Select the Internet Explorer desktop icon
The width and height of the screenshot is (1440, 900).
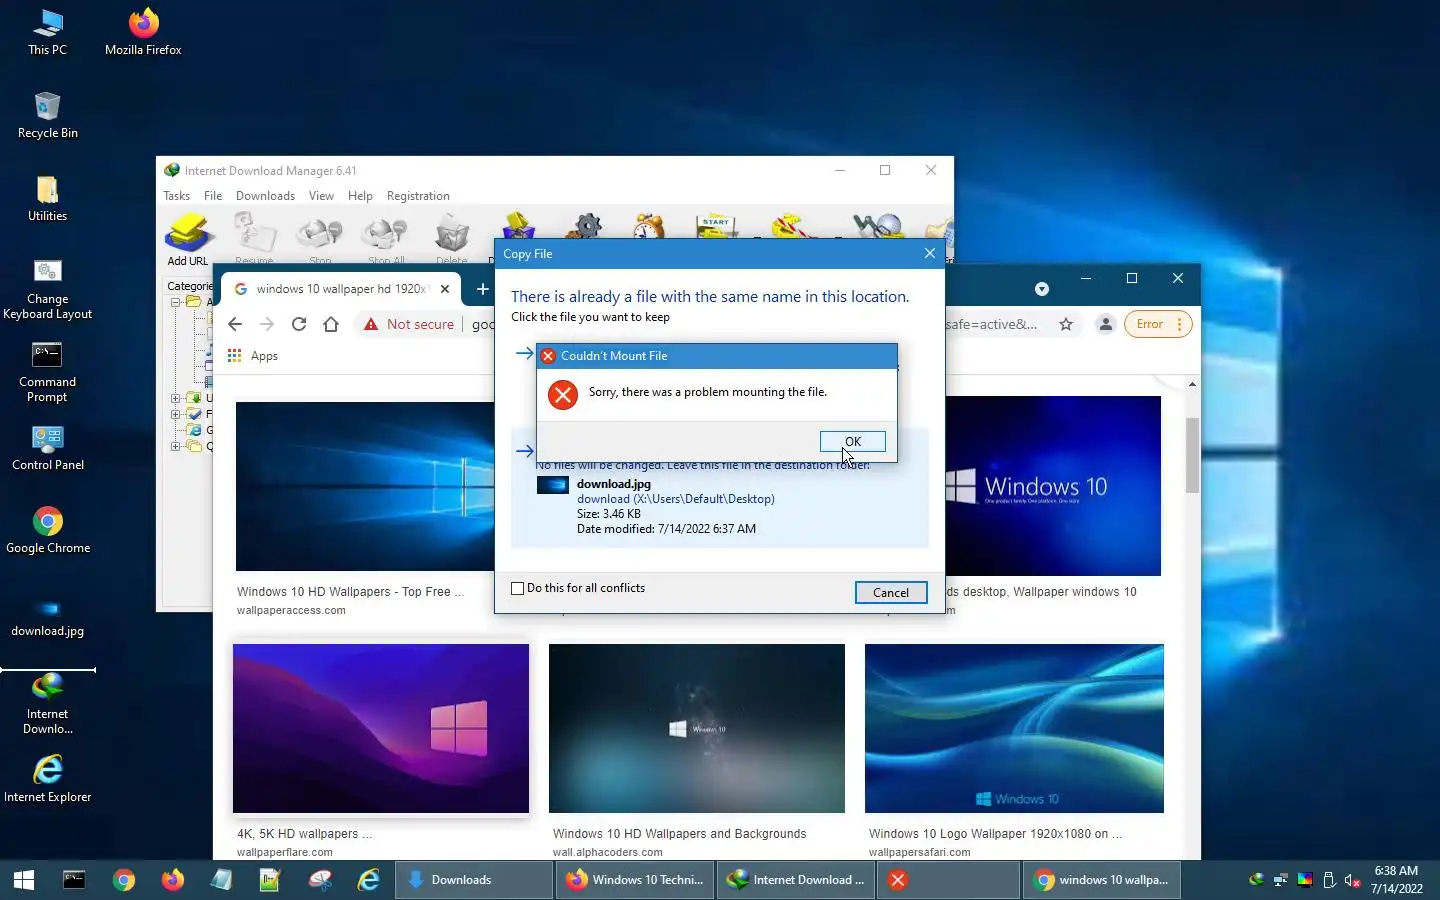click(47, 779)
